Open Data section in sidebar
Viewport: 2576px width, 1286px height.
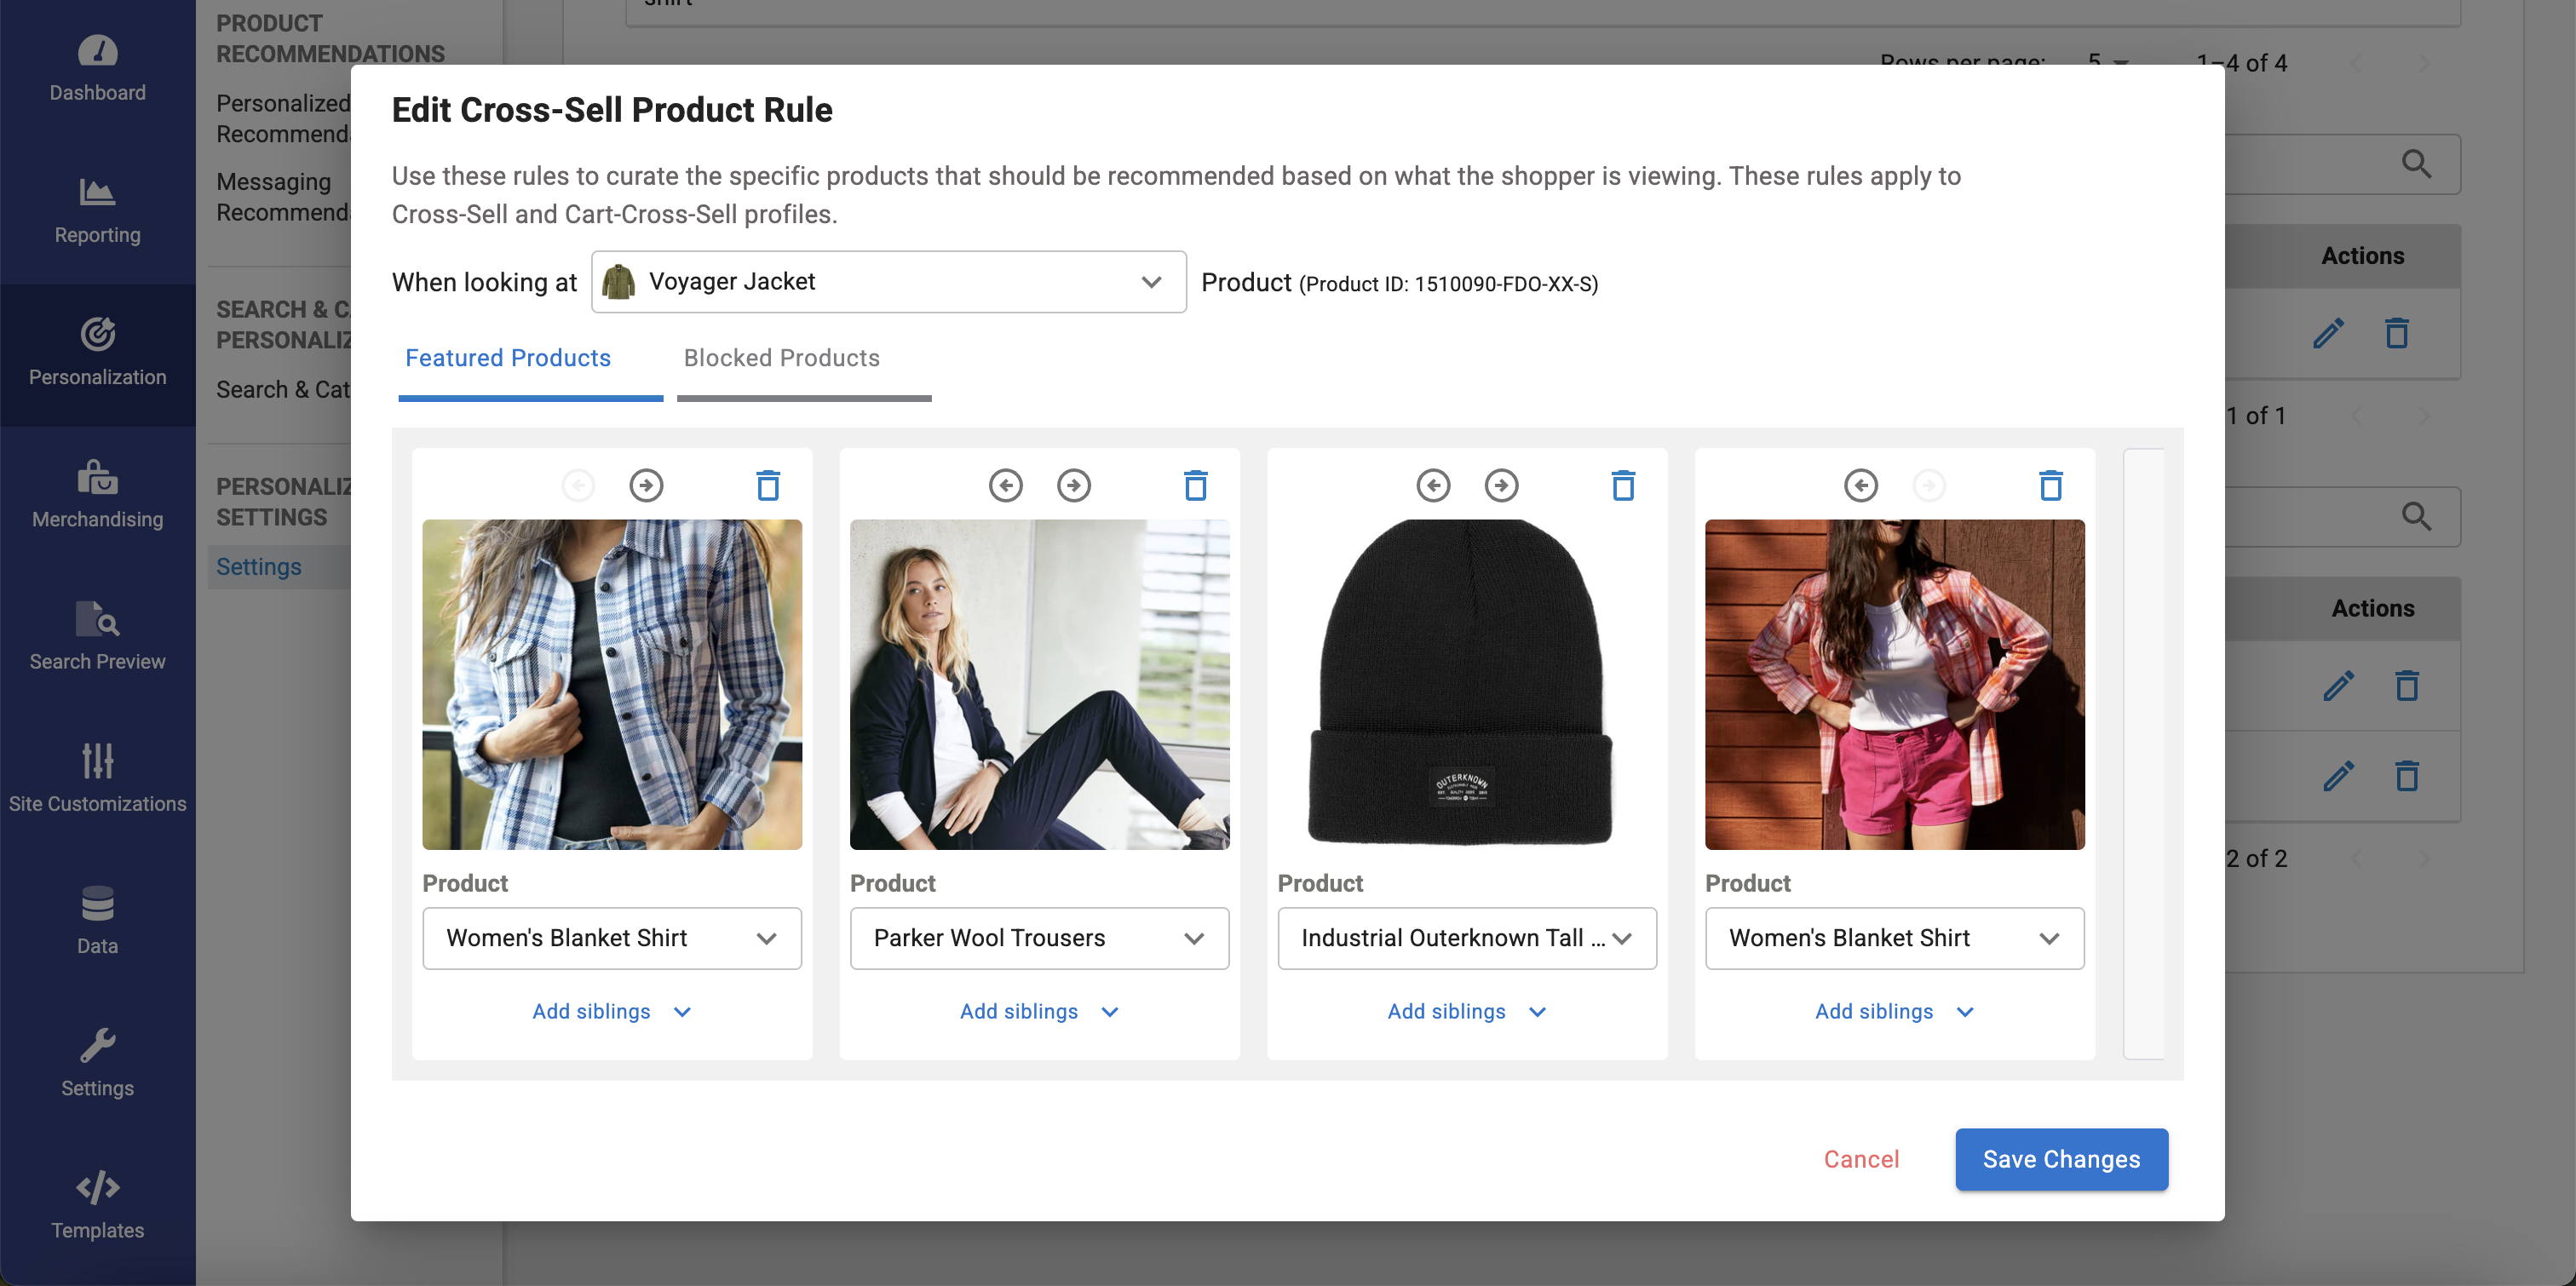pyautogui.click(x=97, y=921)
